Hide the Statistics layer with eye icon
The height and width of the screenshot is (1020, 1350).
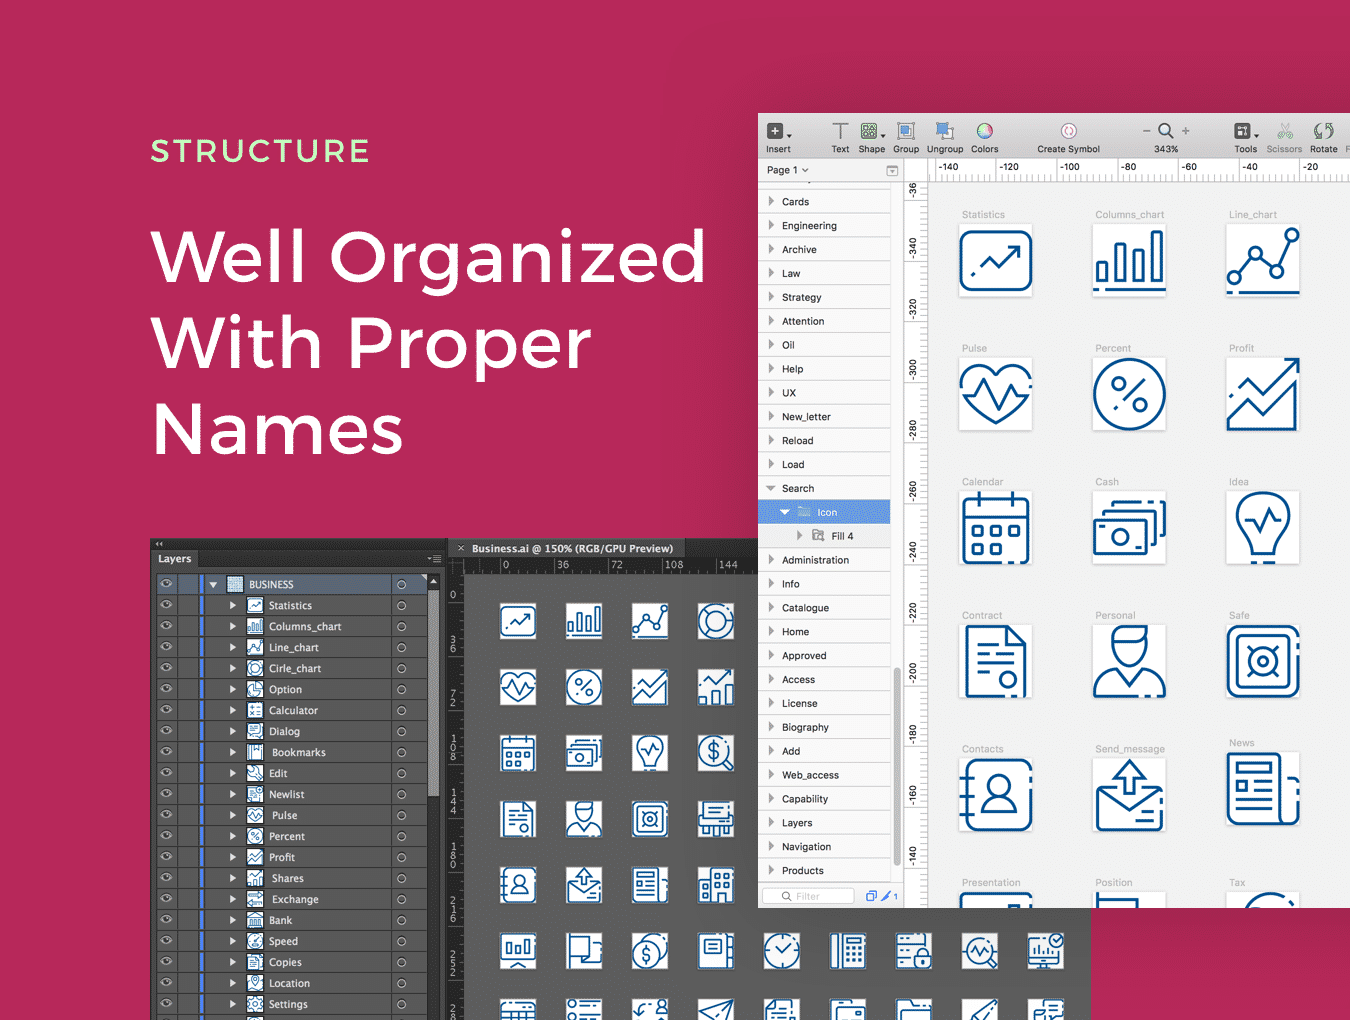[x=166, y=605]
